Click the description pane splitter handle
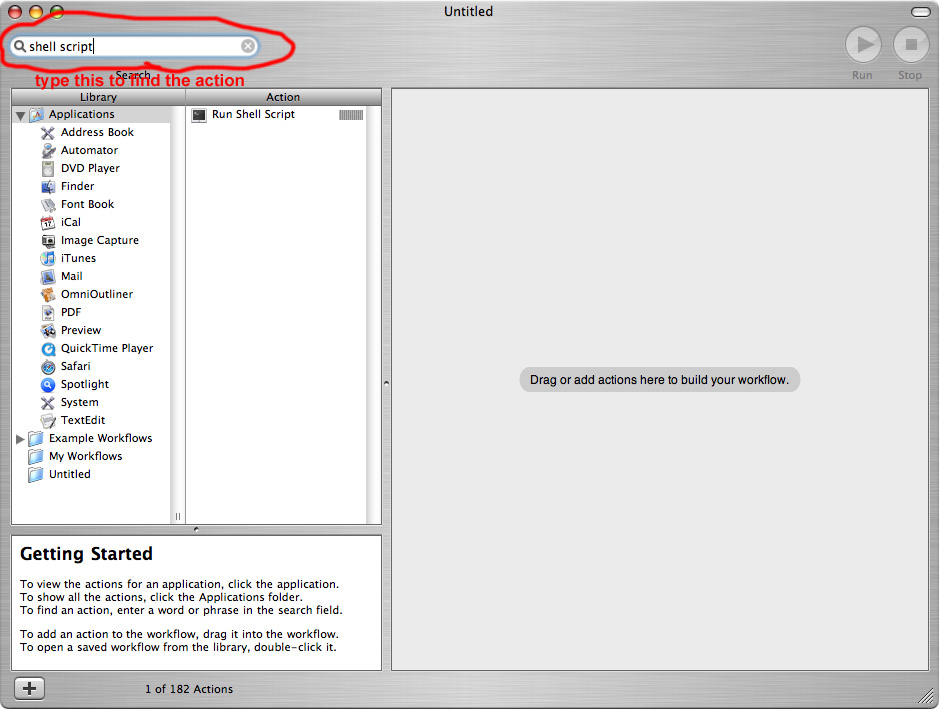939x709 pixels. [x=196, y=529]
